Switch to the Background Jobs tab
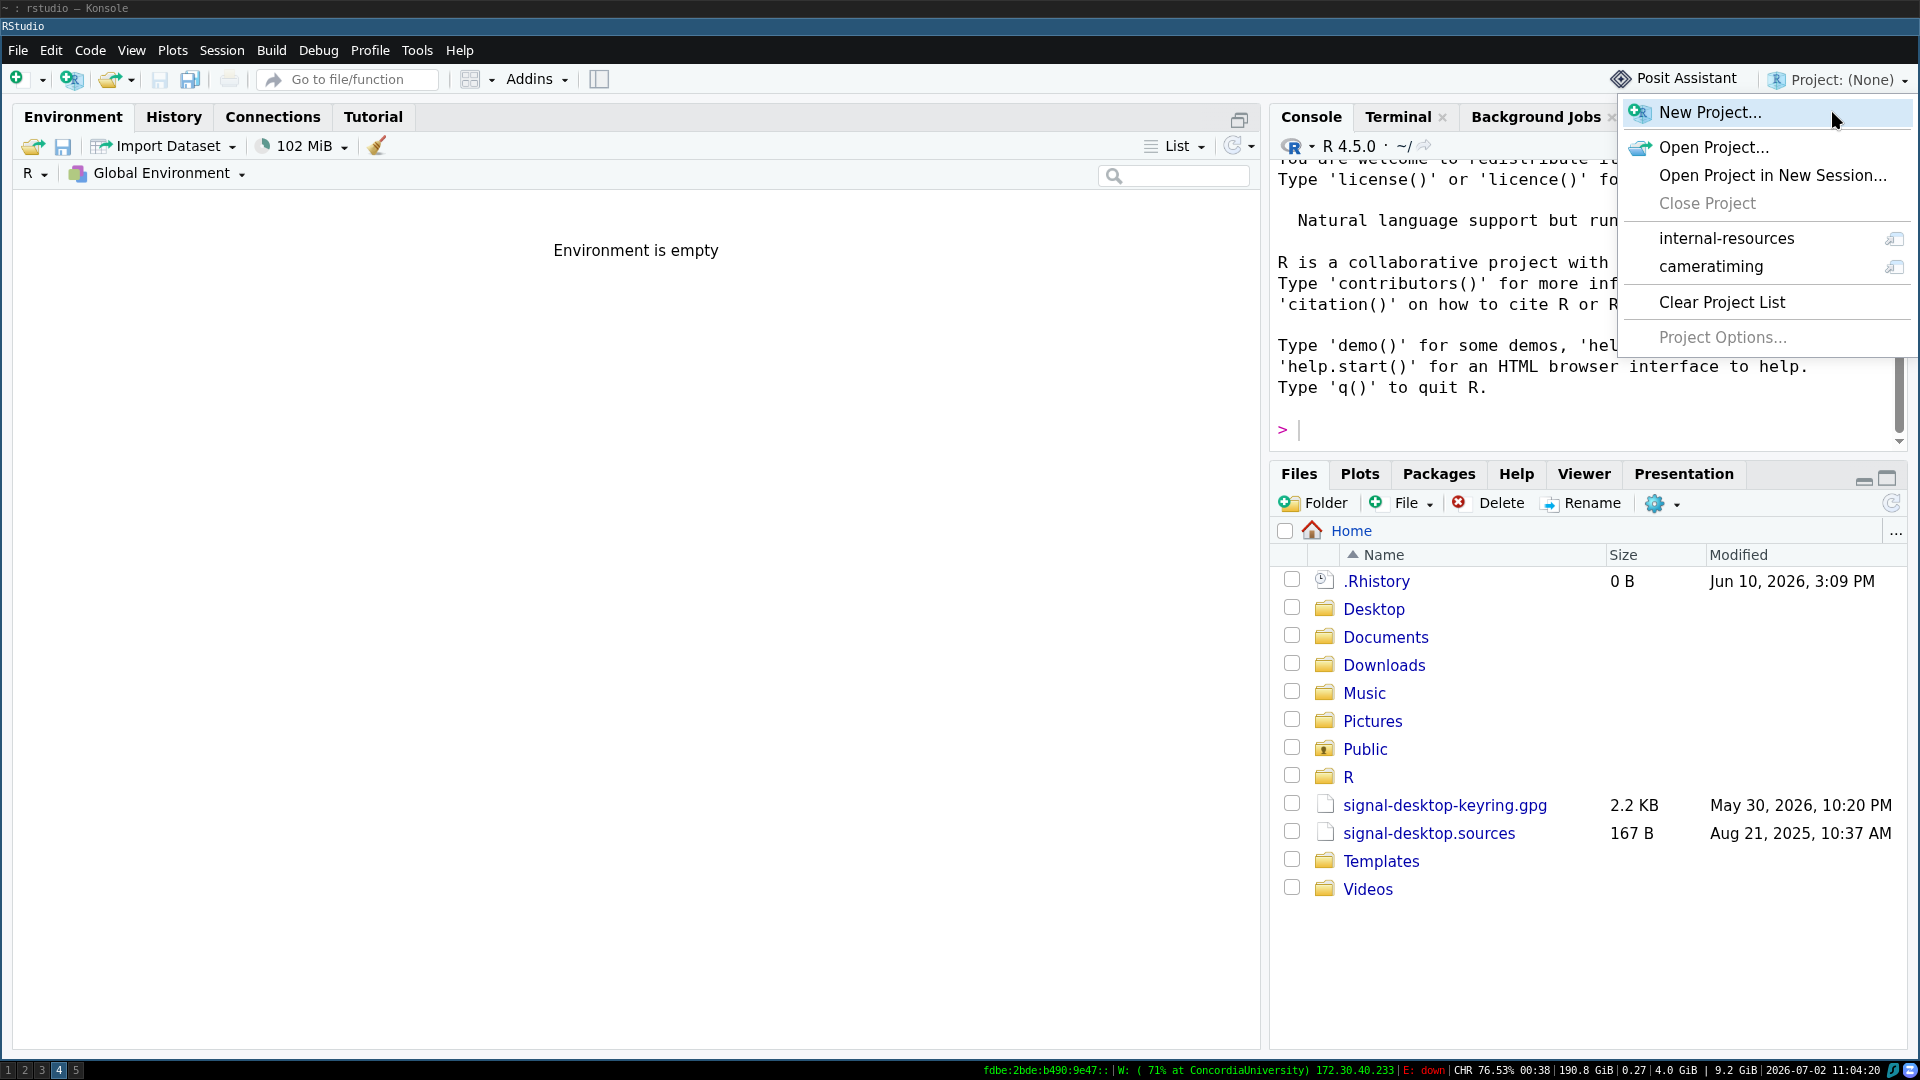Image resolution: width=1920 pixels, height=1080 pixels. [x=1535, y=117]
